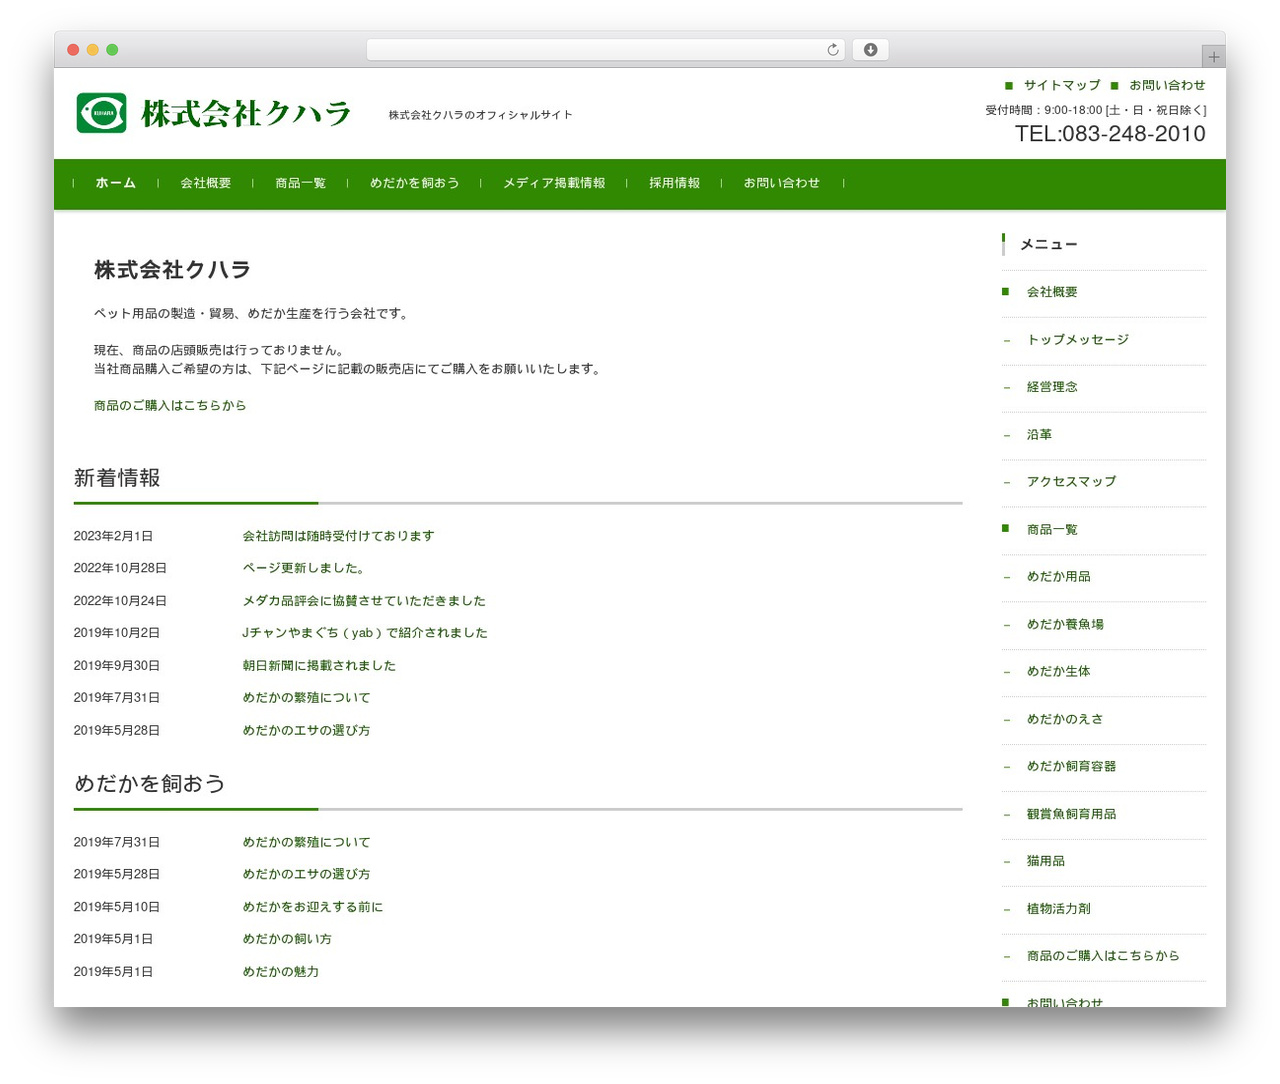Open 商品のご購入はこちらから in the sidebar

1103,956
